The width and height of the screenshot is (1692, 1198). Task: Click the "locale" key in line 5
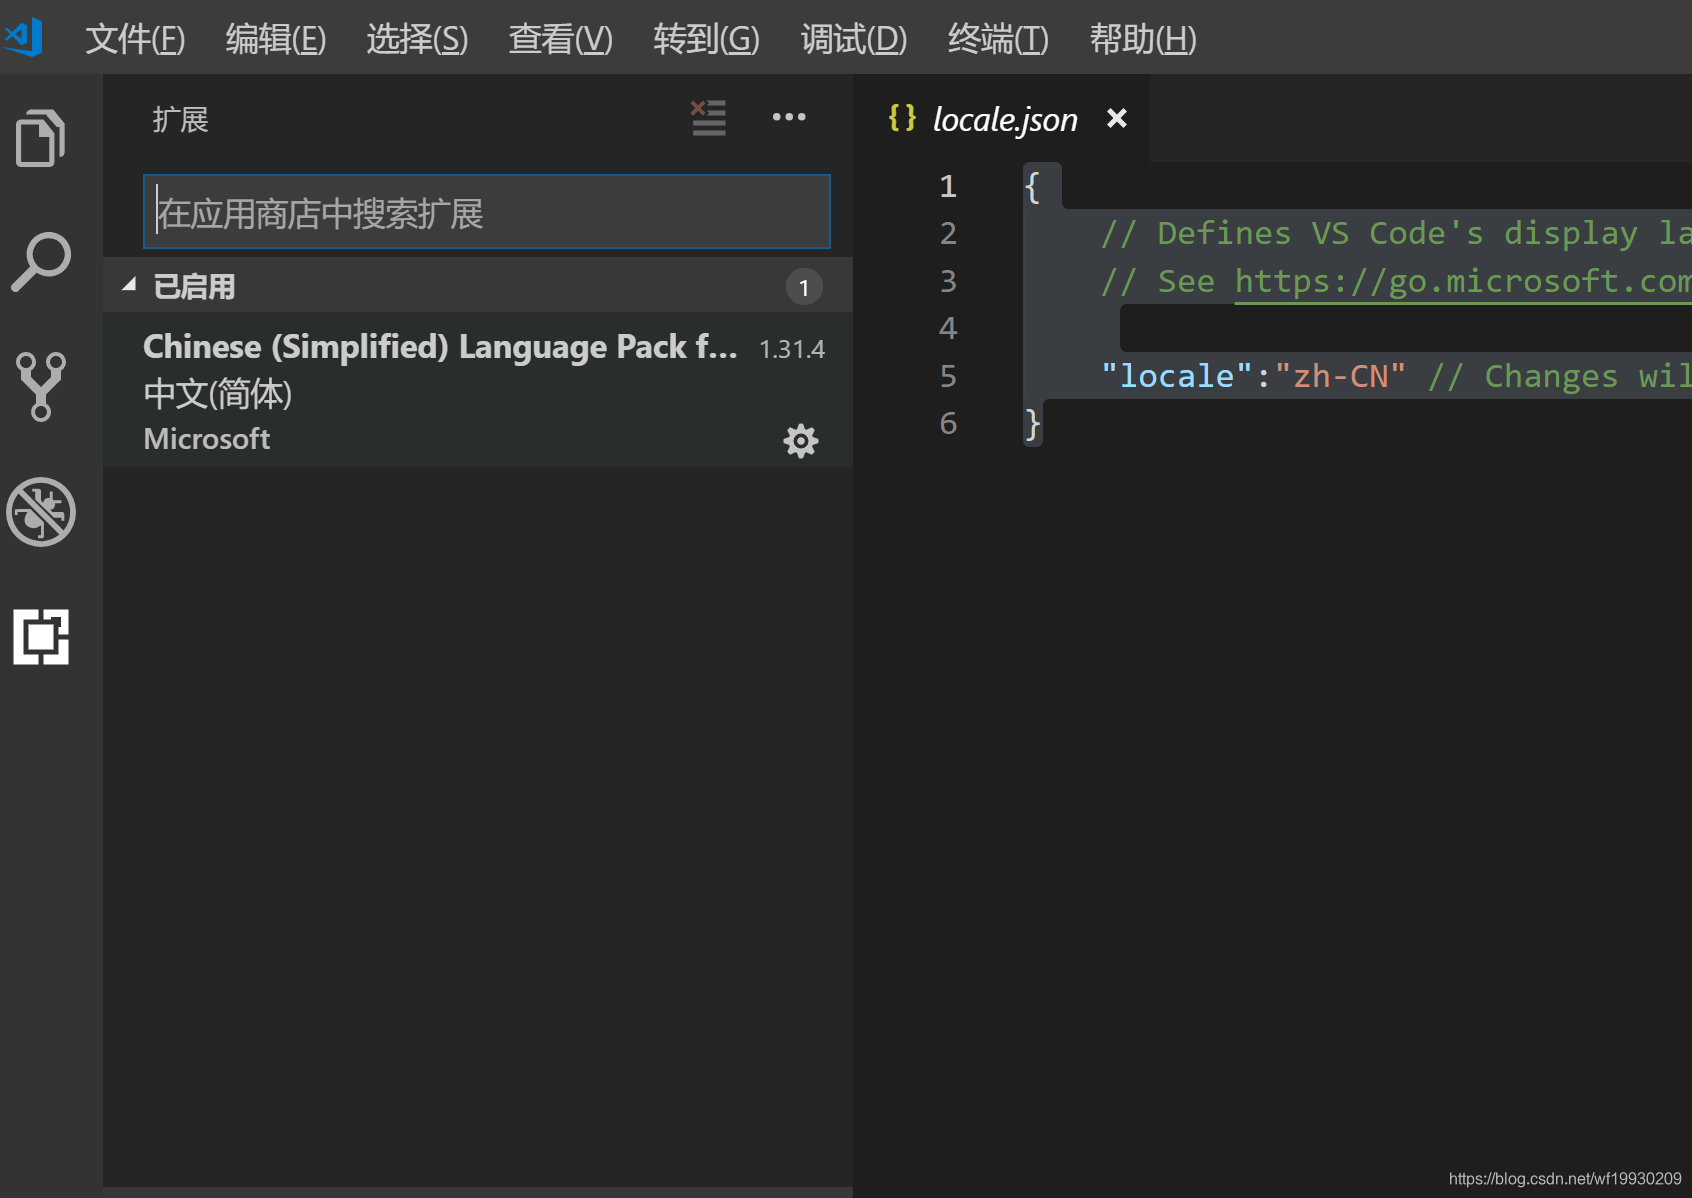tap(1176, 376)
